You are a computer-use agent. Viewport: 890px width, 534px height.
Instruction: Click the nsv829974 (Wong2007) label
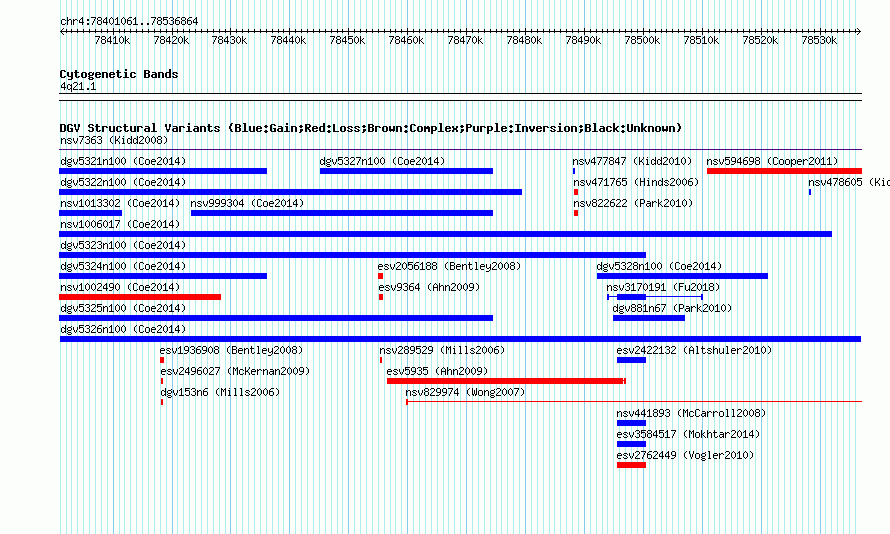tap(465, 392)
